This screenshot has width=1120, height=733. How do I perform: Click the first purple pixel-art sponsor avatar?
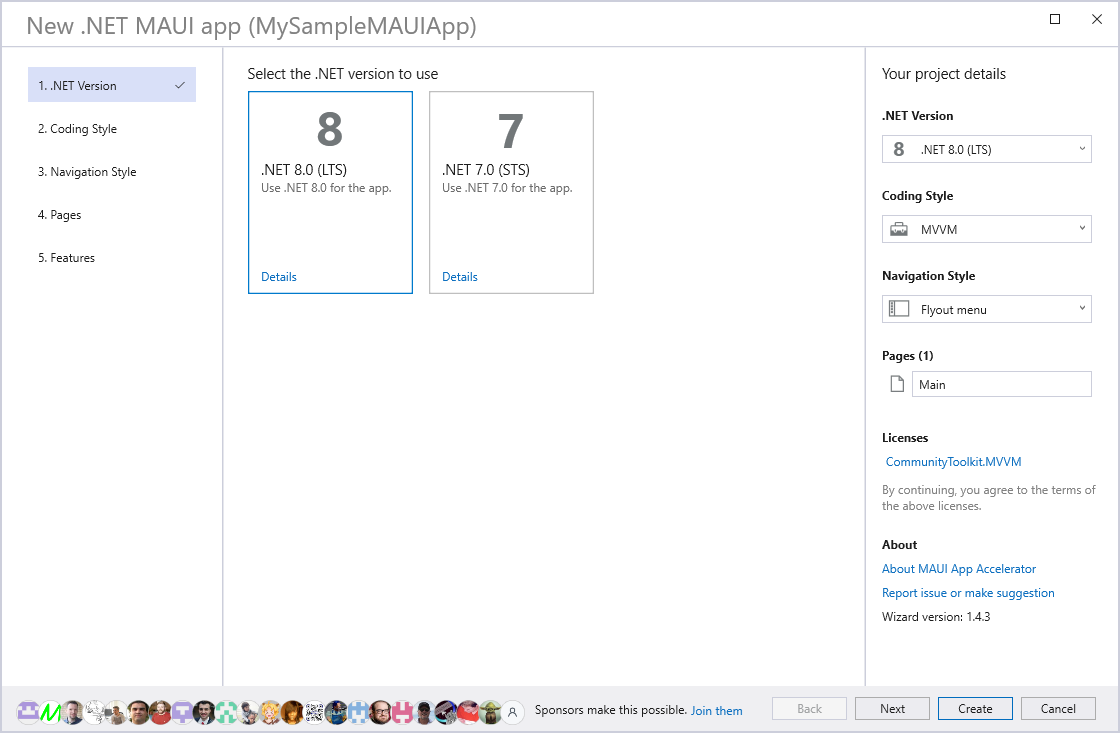(x=28, y=712)
